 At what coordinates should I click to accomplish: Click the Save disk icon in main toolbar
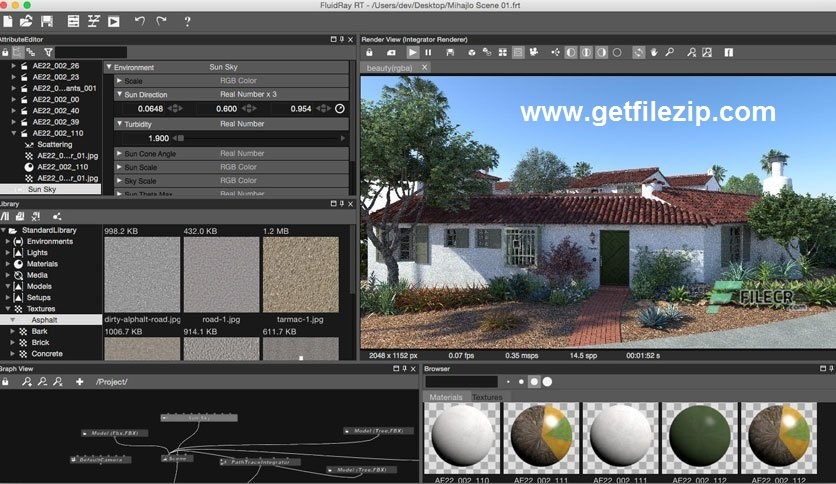(48, 20)
